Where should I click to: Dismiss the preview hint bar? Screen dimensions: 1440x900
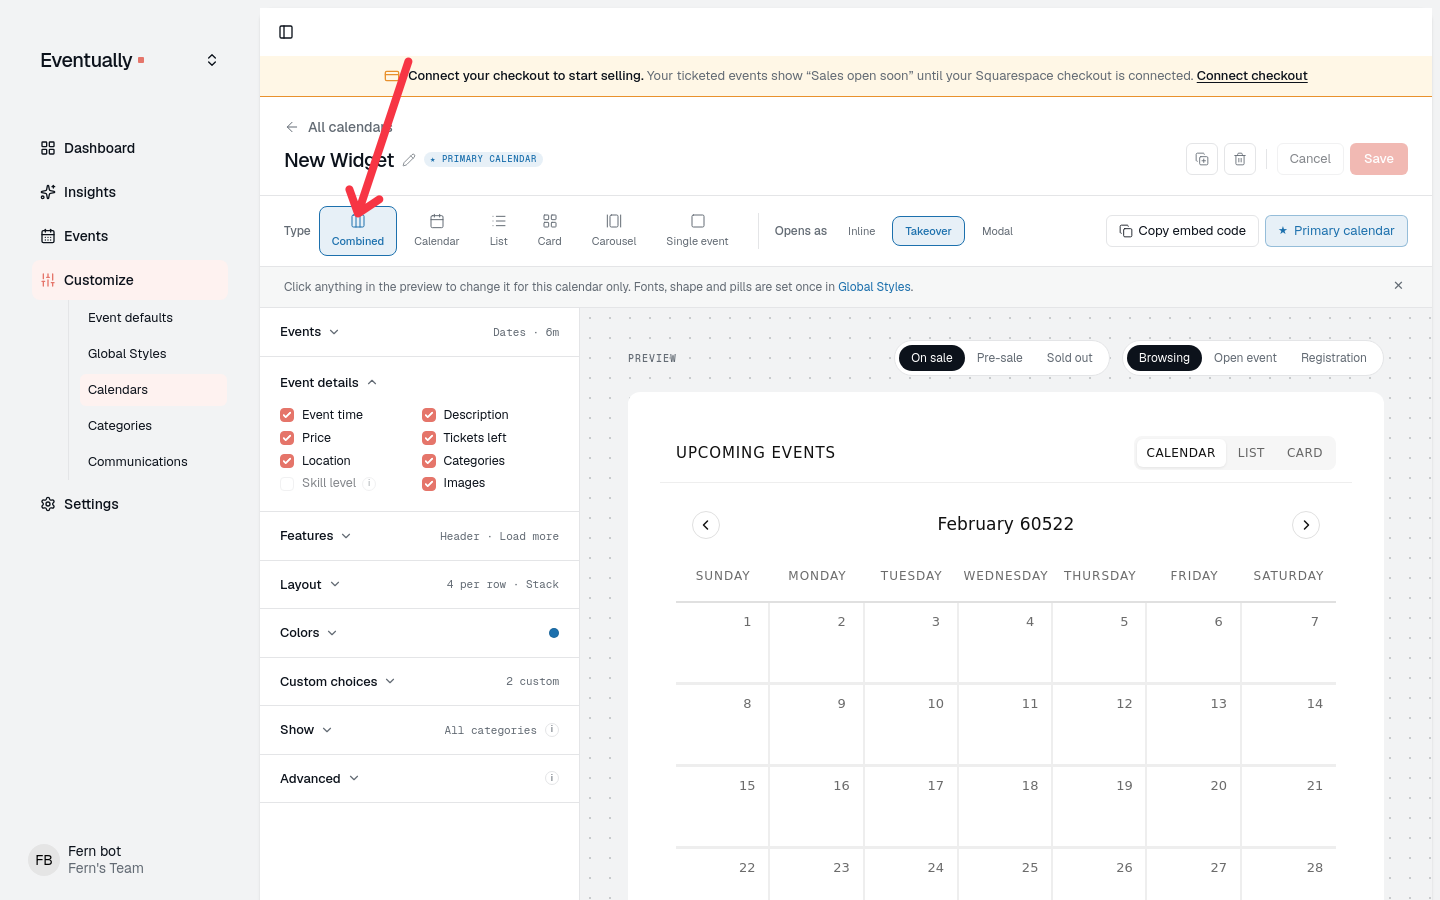[x=1398, y=286]
